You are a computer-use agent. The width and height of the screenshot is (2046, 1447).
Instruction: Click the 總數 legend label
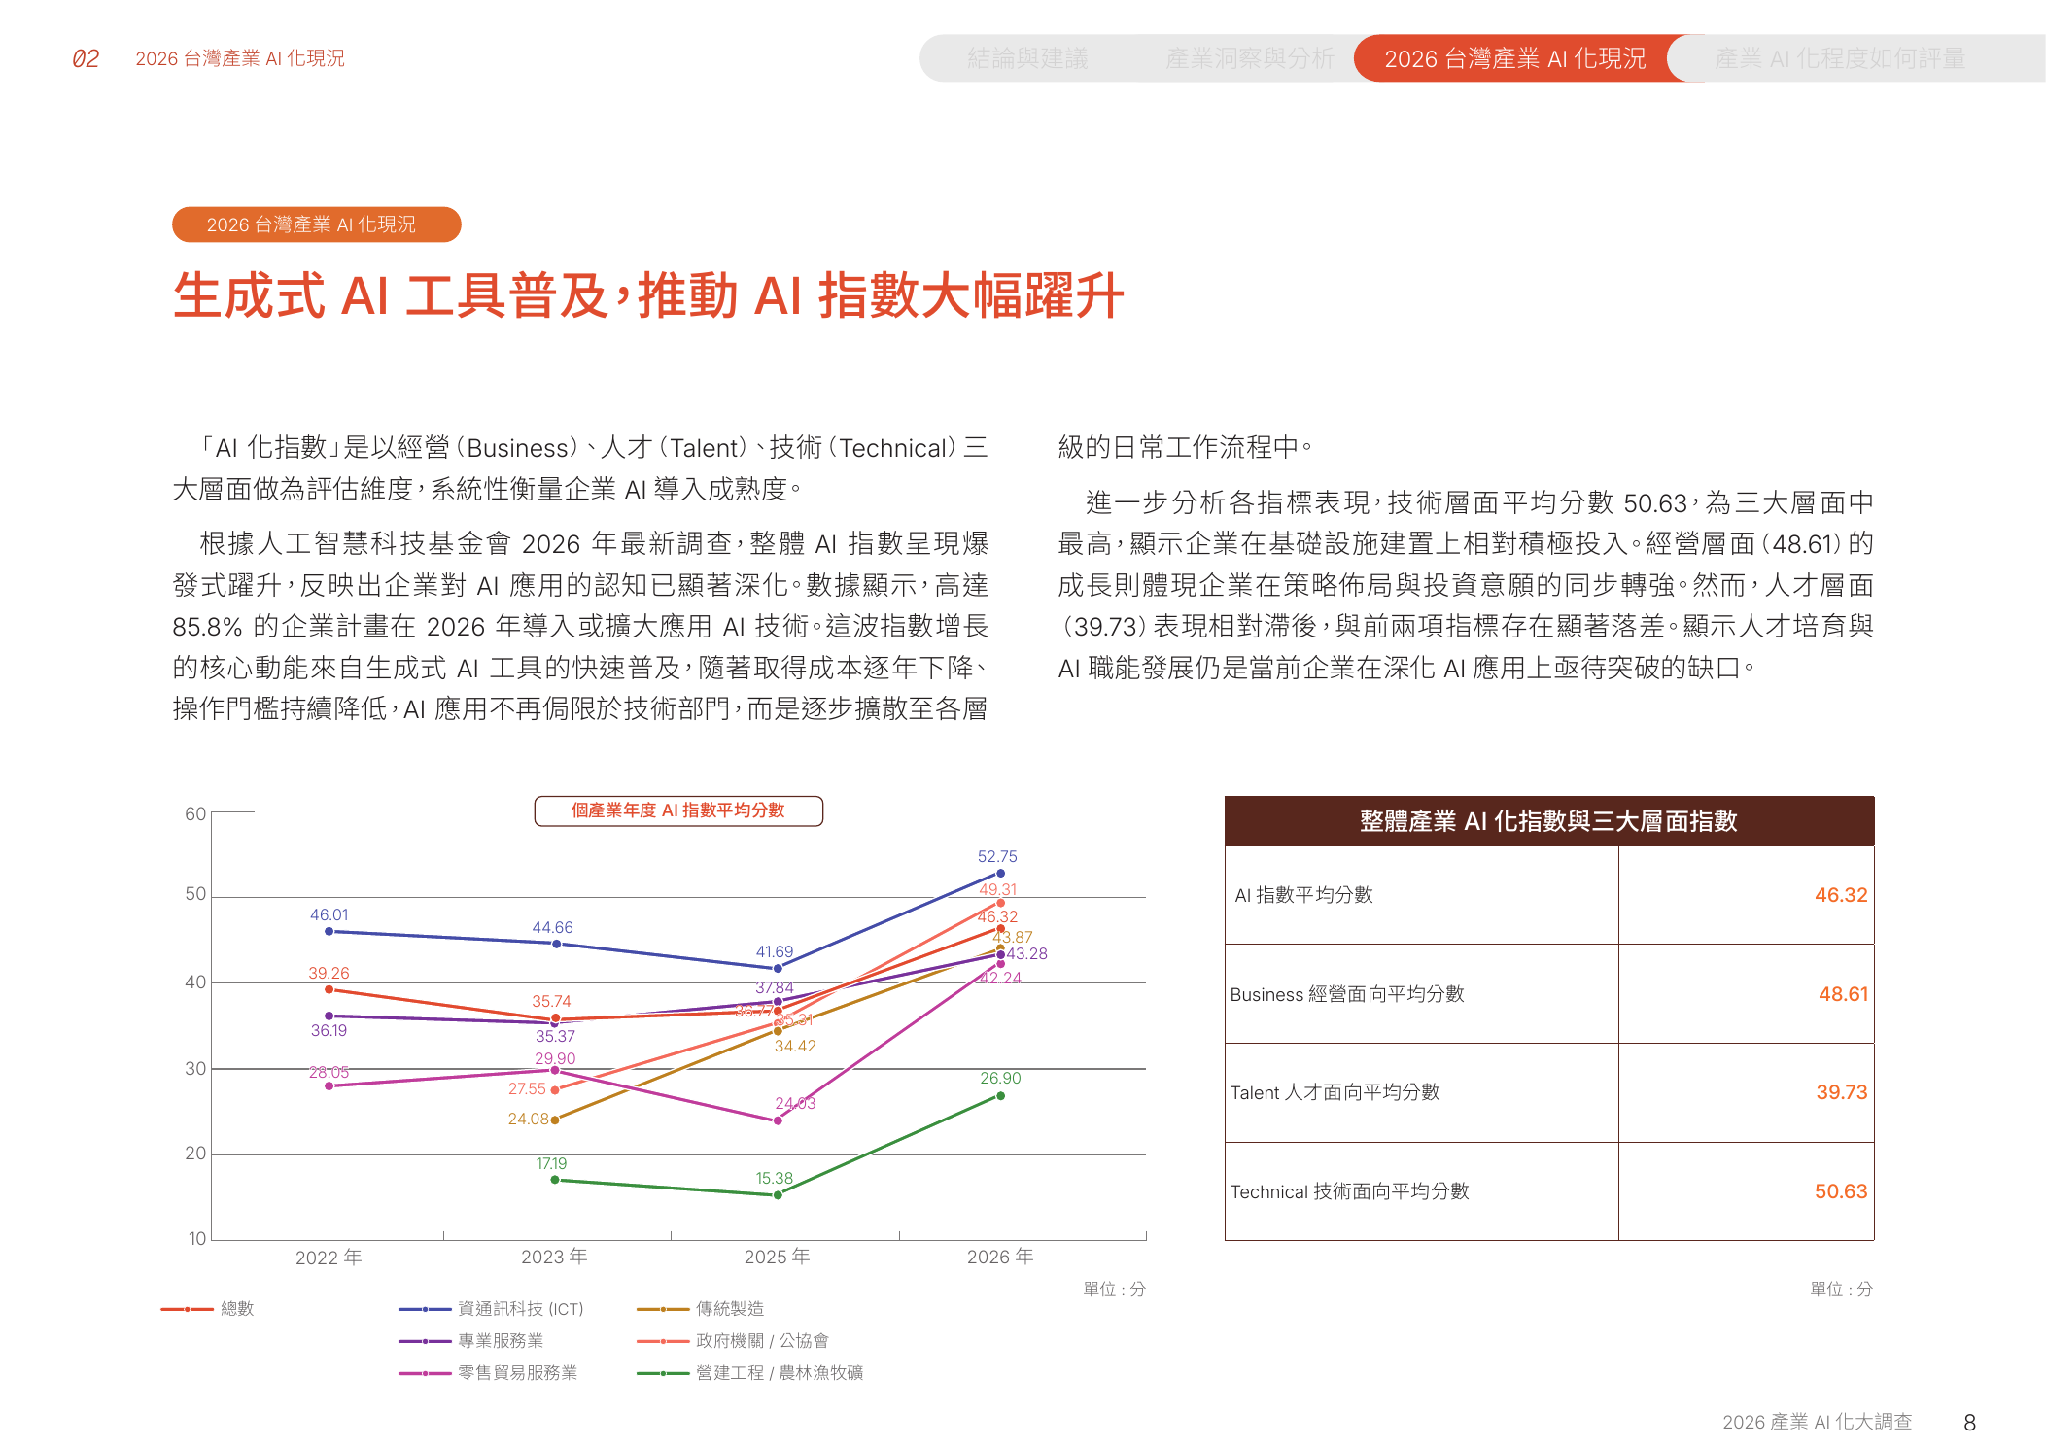coord(238,1309)
